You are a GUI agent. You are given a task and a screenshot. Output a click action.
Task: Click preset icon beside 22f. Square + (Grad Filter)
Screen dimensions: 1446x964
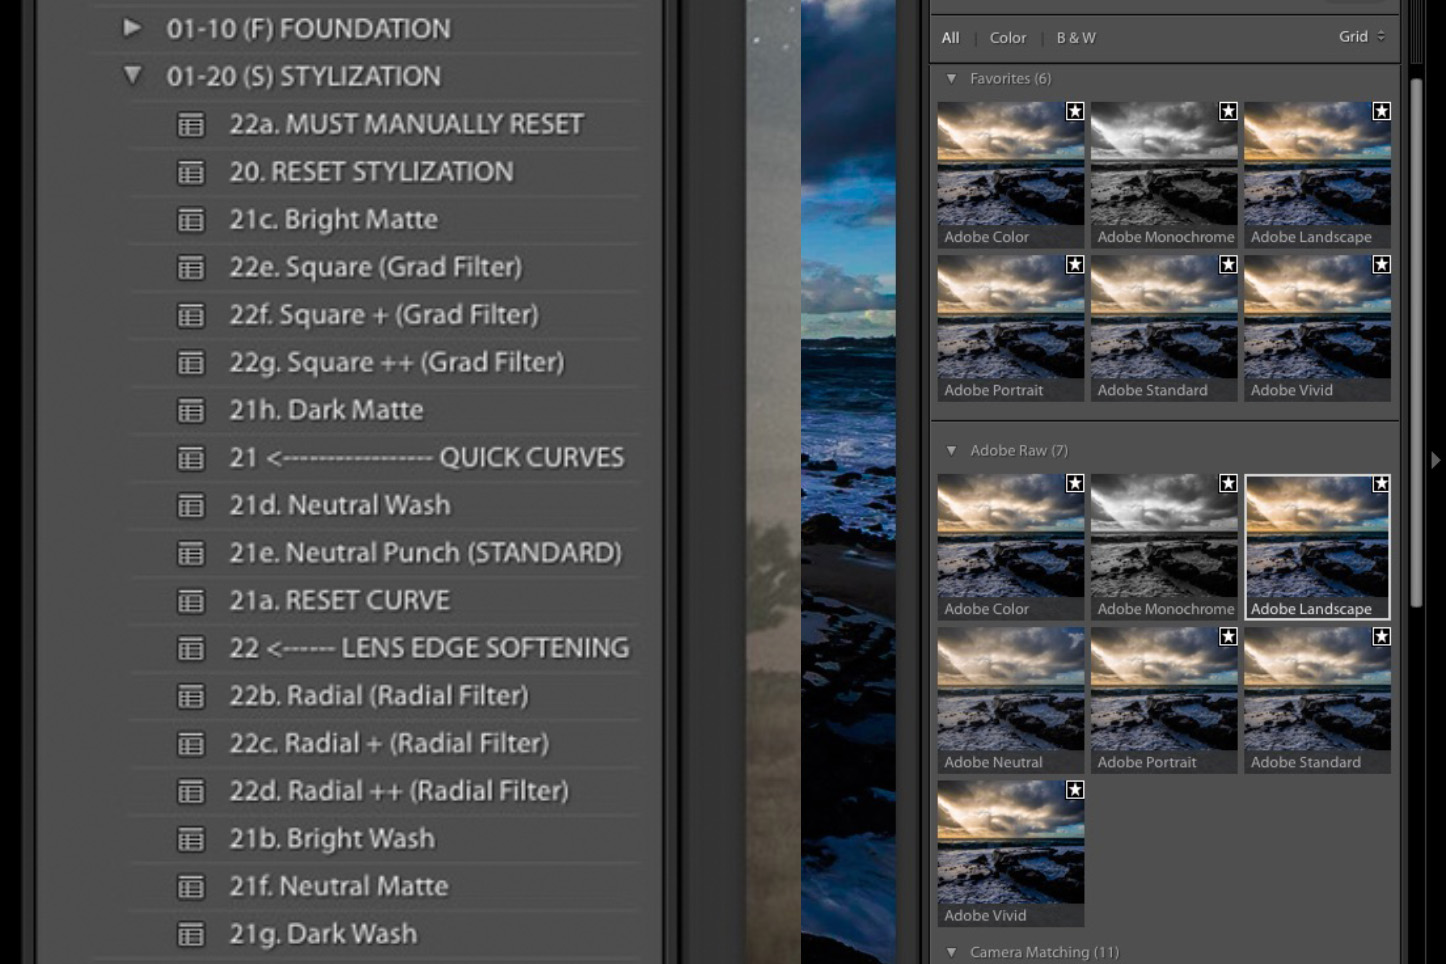(x=190, y=315)
